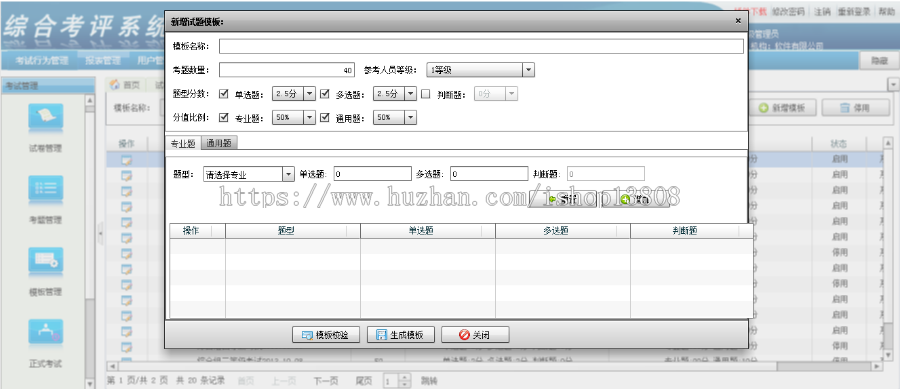Click the green plus icon on 新增模板
This screenshot has width=900, height=389.
(x=763, y=108)
